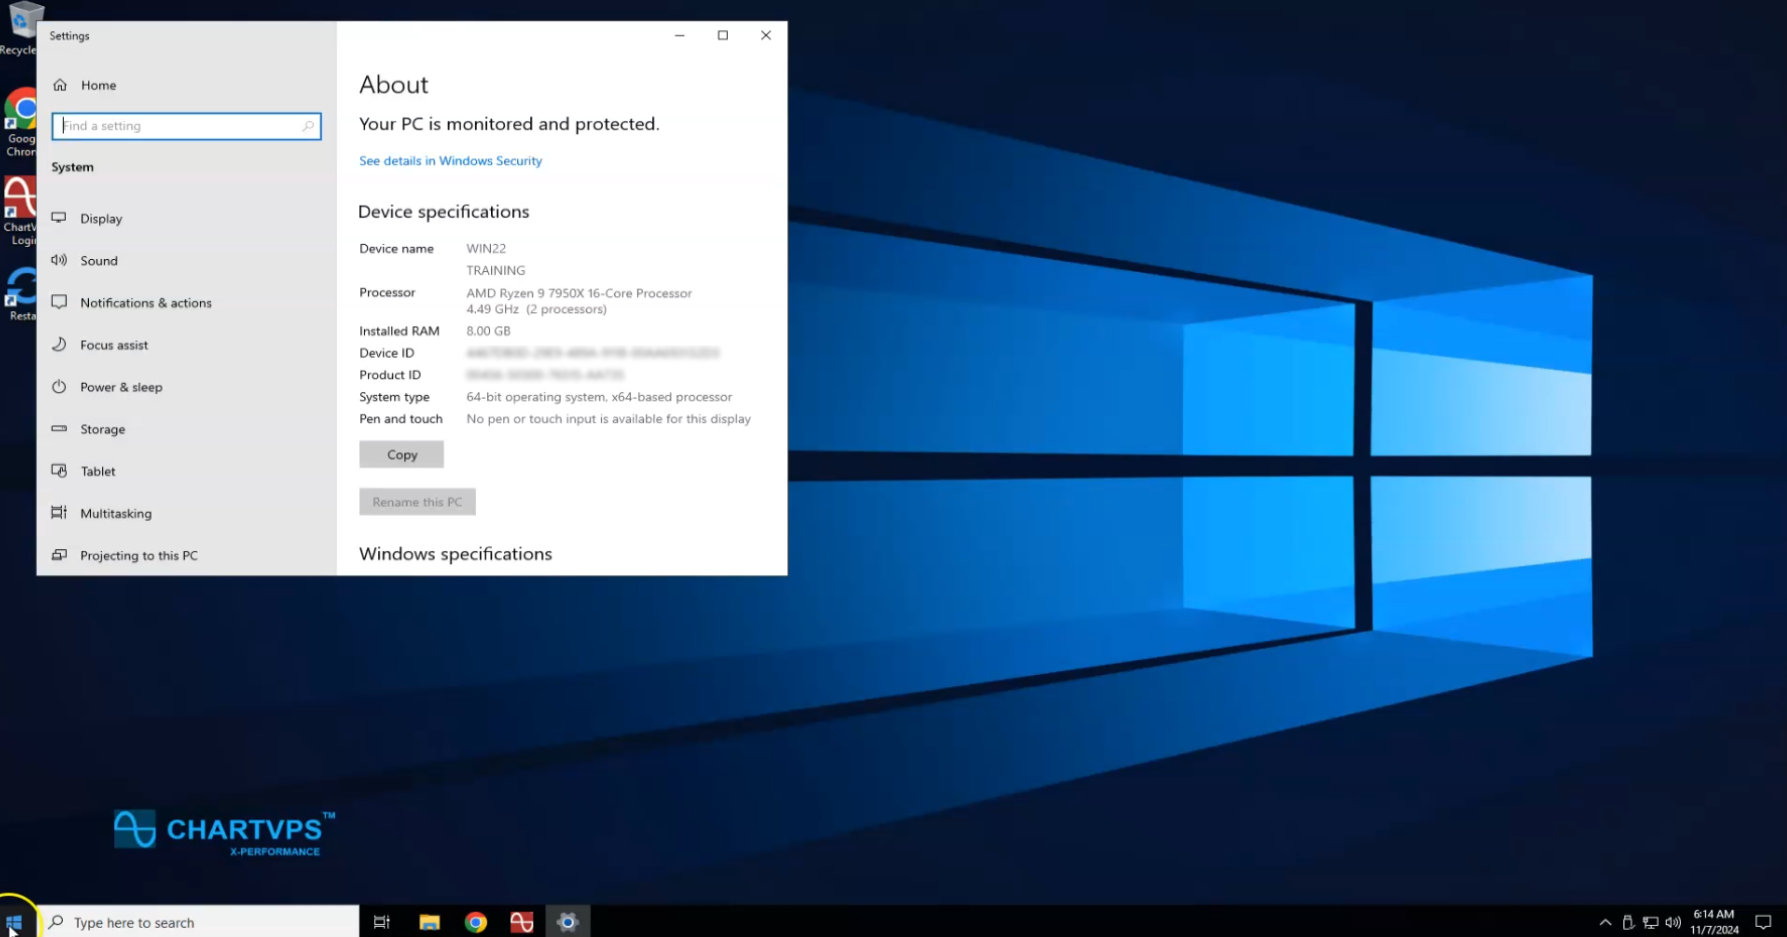Open Projecting to this PC
This screenshot has width=1787, height=937.
(x=138, y=555)
